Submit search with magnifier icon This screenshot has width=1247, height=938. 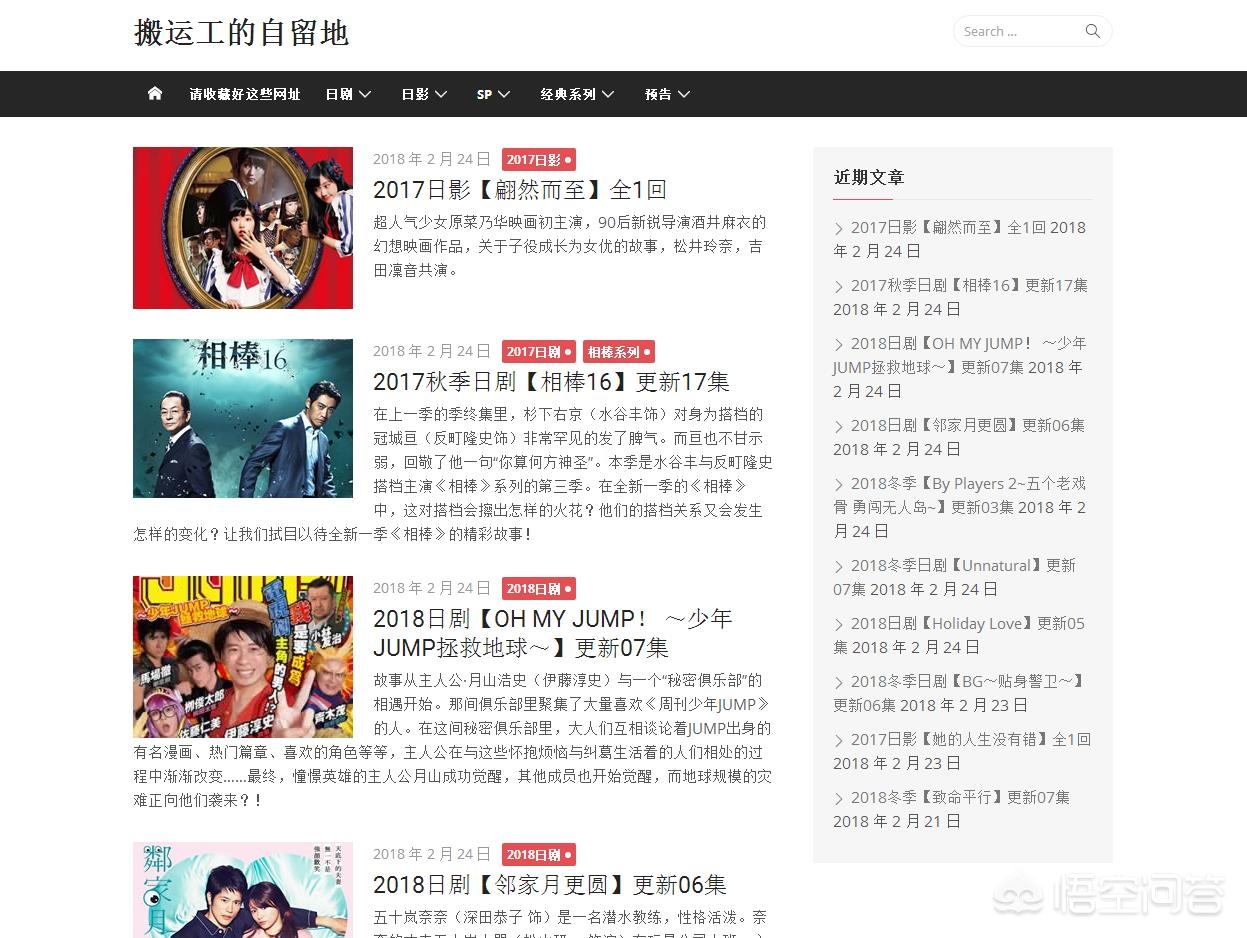tap(1093, 31)
